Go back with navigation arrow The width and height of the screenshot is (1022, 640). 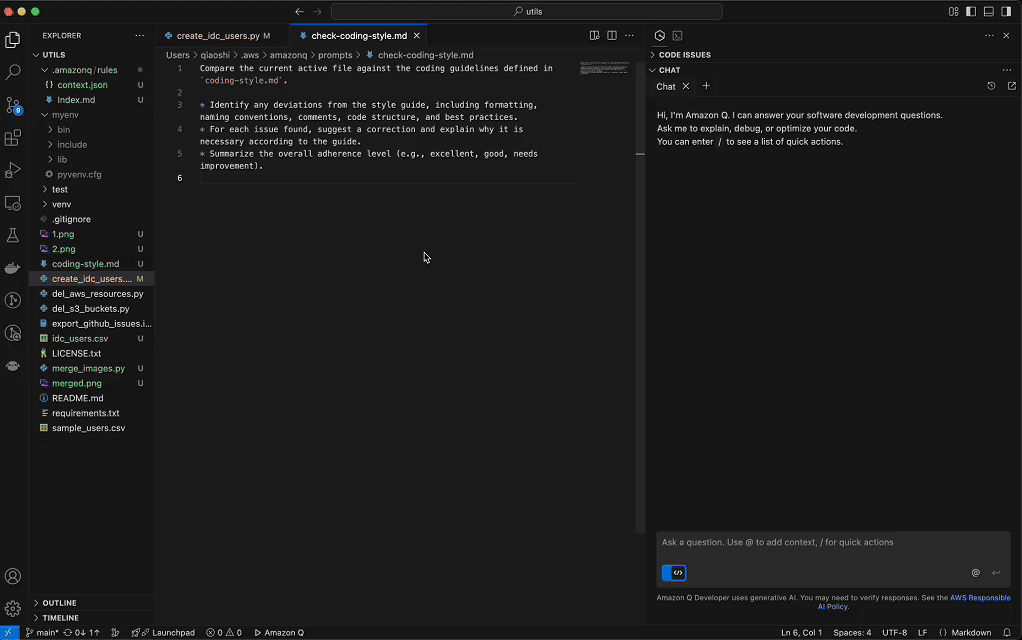tap(299, 12)
